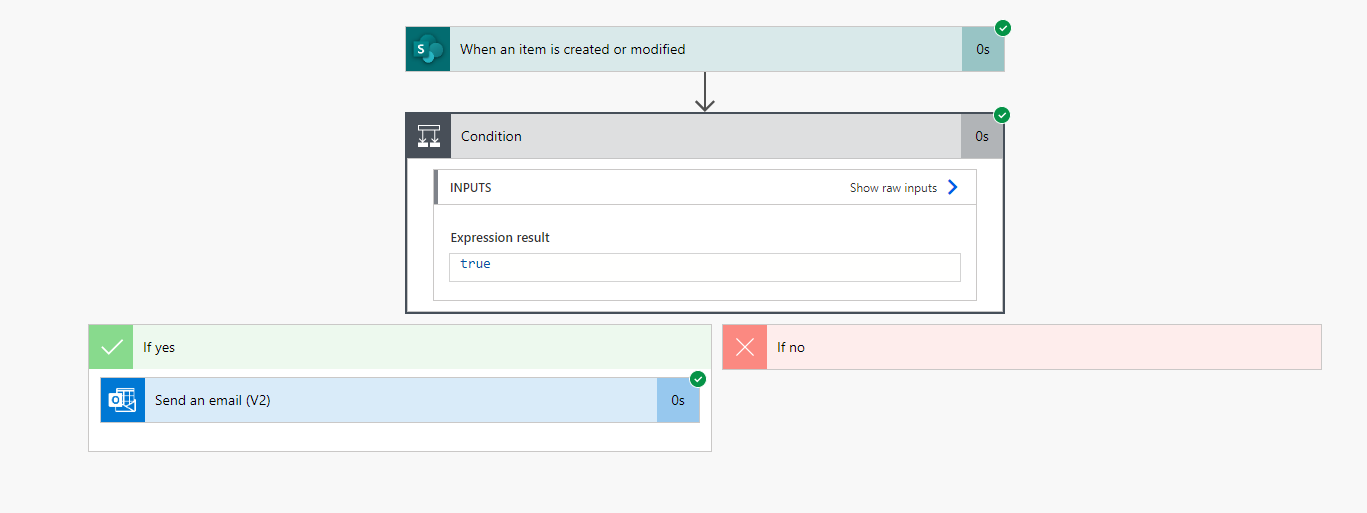
Task: Click the green checkmark icon on If yes
Action: click(x=111, y=347)
